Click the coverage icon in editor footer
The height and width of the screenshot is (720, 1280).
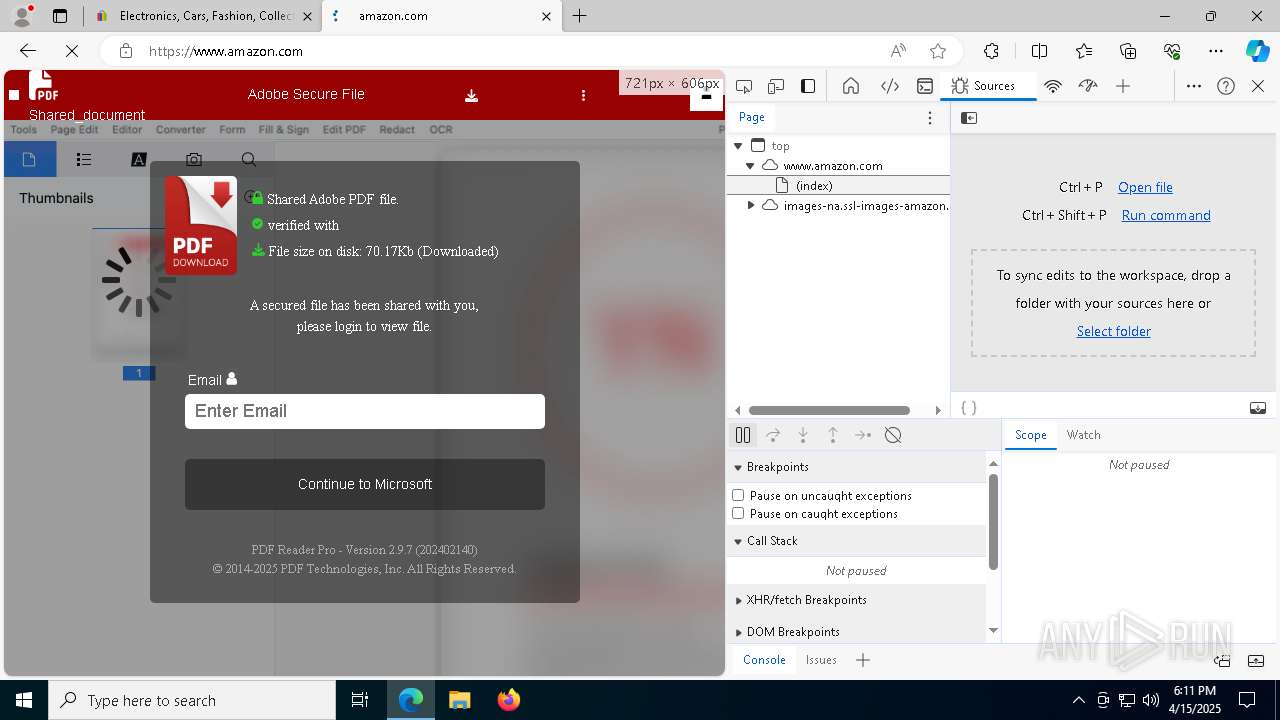pos(1258,408)
